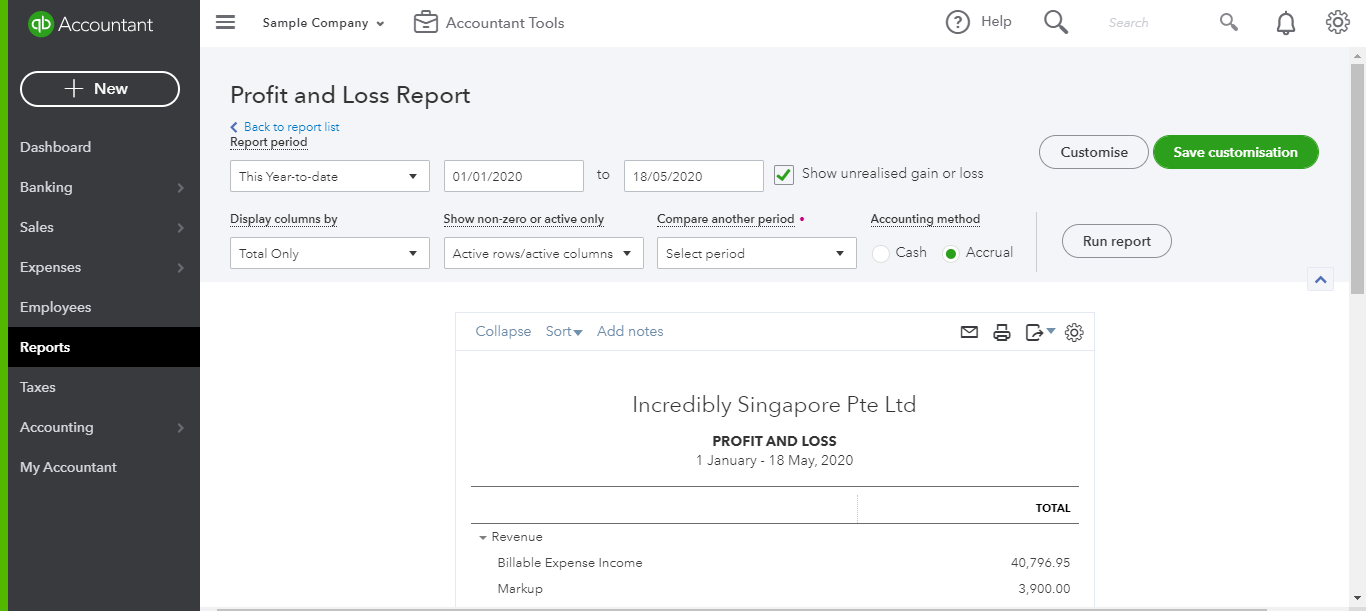Click the Incredibly Singapore Pte Ltd title
Screen dimensions: 1366x611
click(x=774, y=405)
